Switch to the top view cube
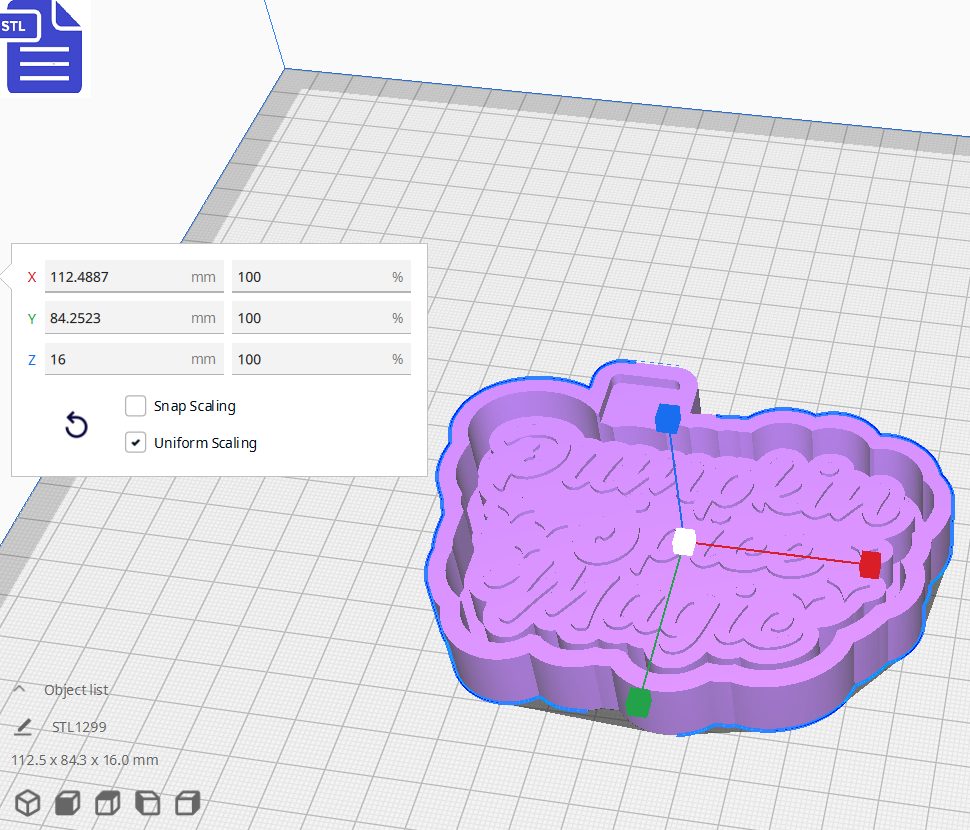Viewport: 970px width, 830px height. point(107,802)
